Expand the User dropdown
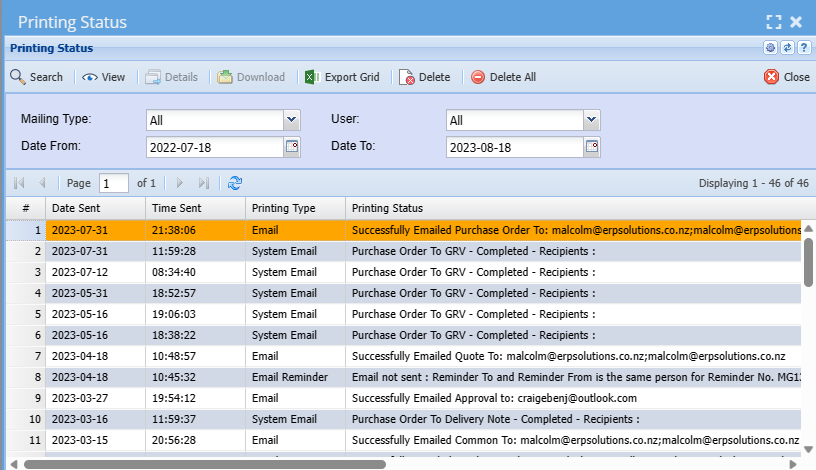816x470 pixels. click(591, 120)
